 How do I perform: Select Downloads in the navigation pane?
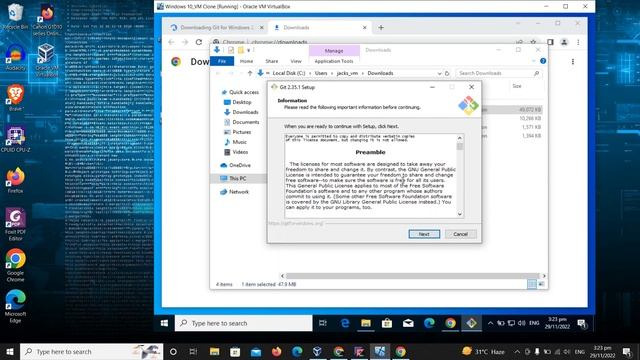(245, 112)
